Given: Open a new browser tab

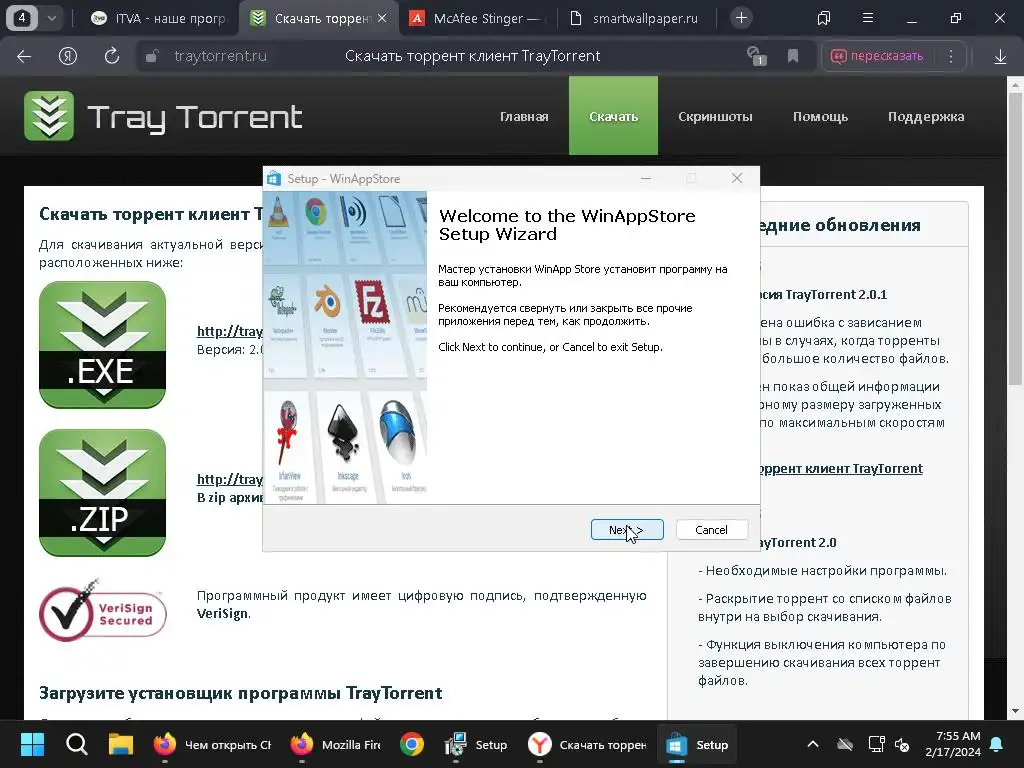Looking at the screenshot, I should pyautogui.click(x=741, y=18).
